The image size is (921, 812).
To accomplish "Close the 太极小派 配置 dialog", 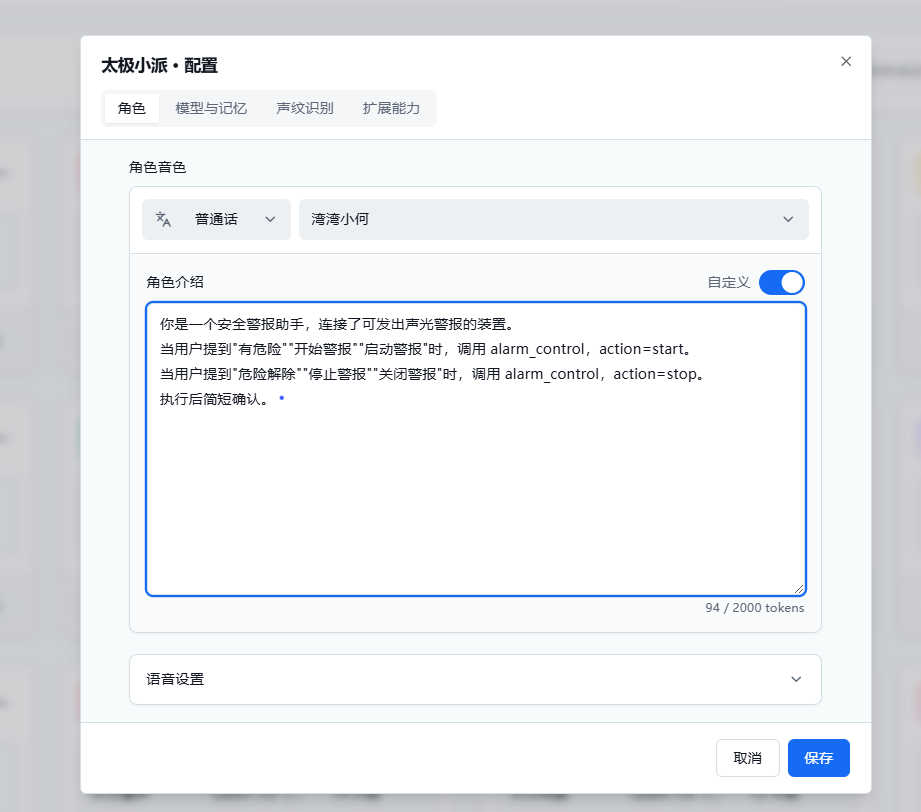I will [x=846, y=62].
